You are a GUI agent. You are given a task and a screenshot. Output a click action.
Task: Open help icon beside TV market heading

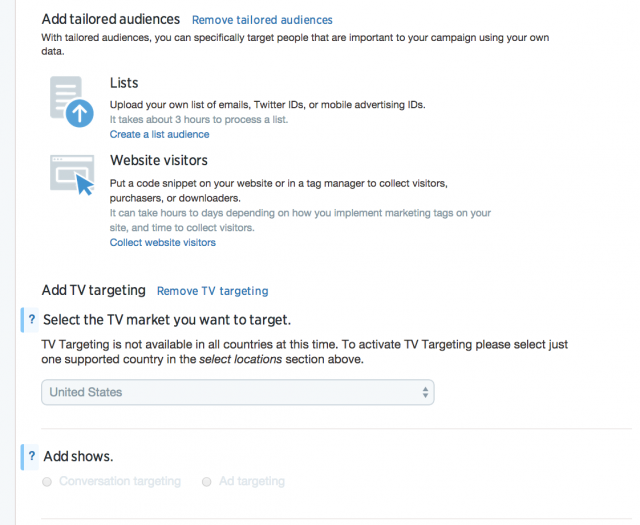pyautogui.click(x=31, y=320)
